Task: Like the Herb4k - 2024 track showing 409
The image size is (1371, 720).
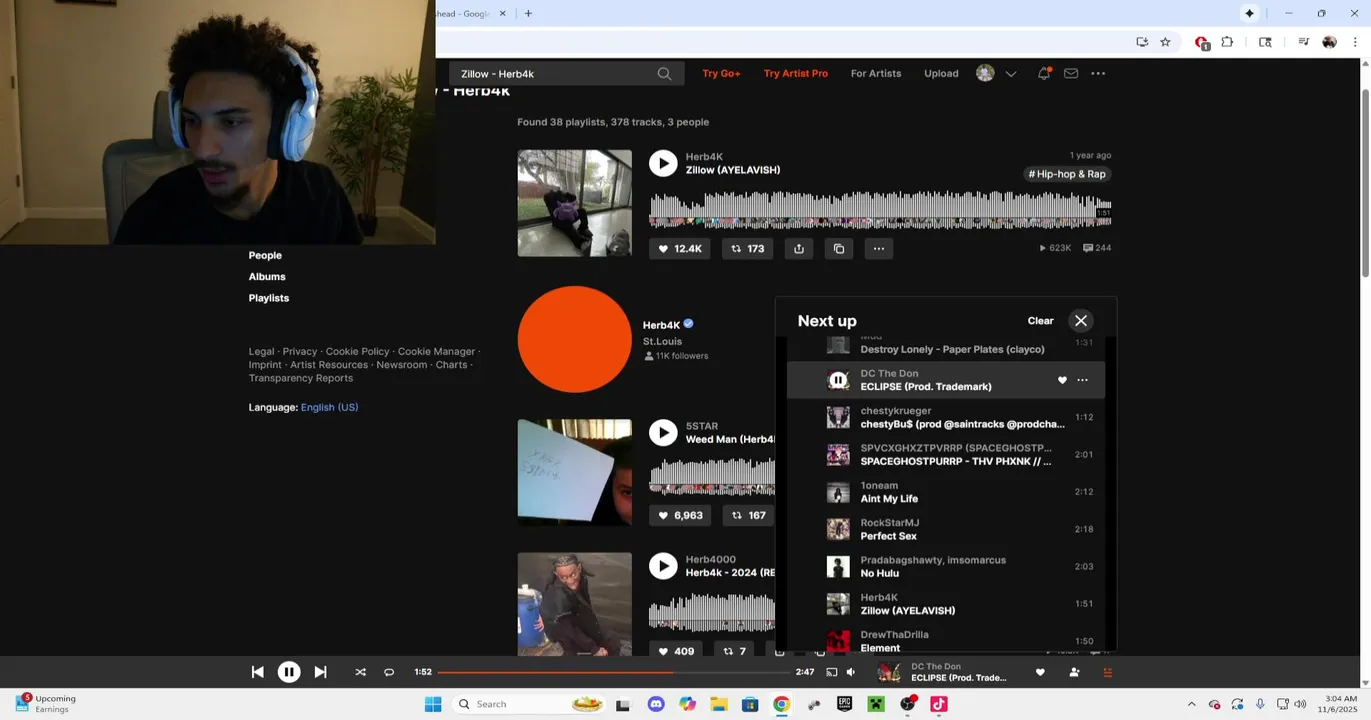Action: click(676, 651)
